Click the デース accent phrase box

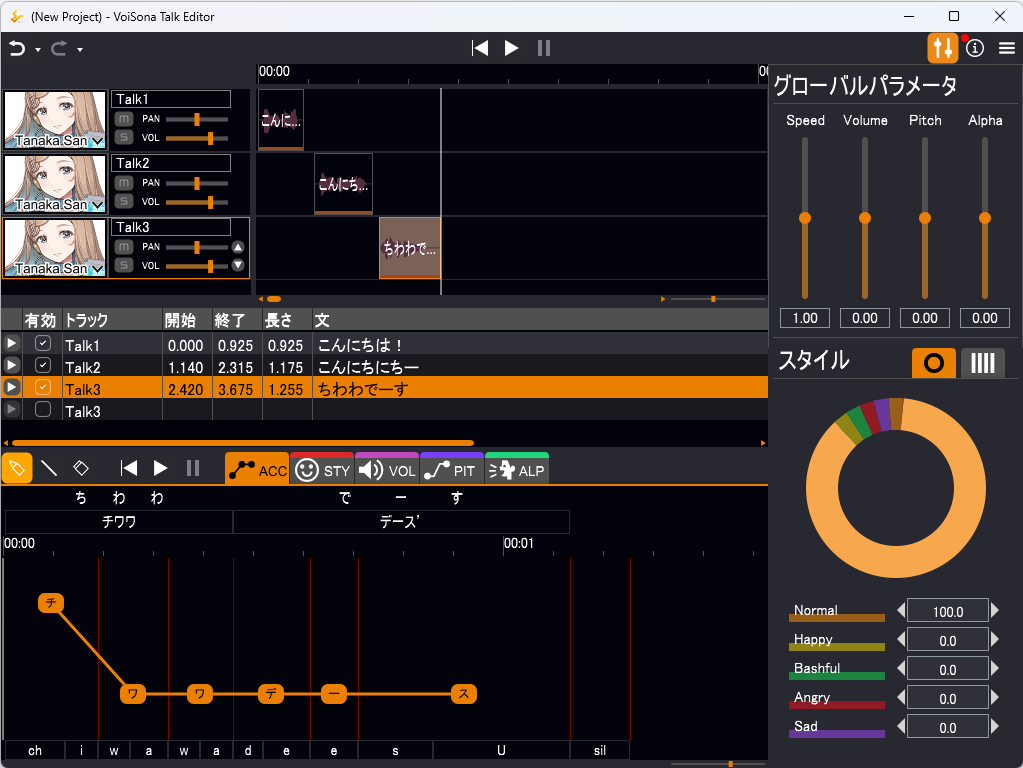point(401,522)
